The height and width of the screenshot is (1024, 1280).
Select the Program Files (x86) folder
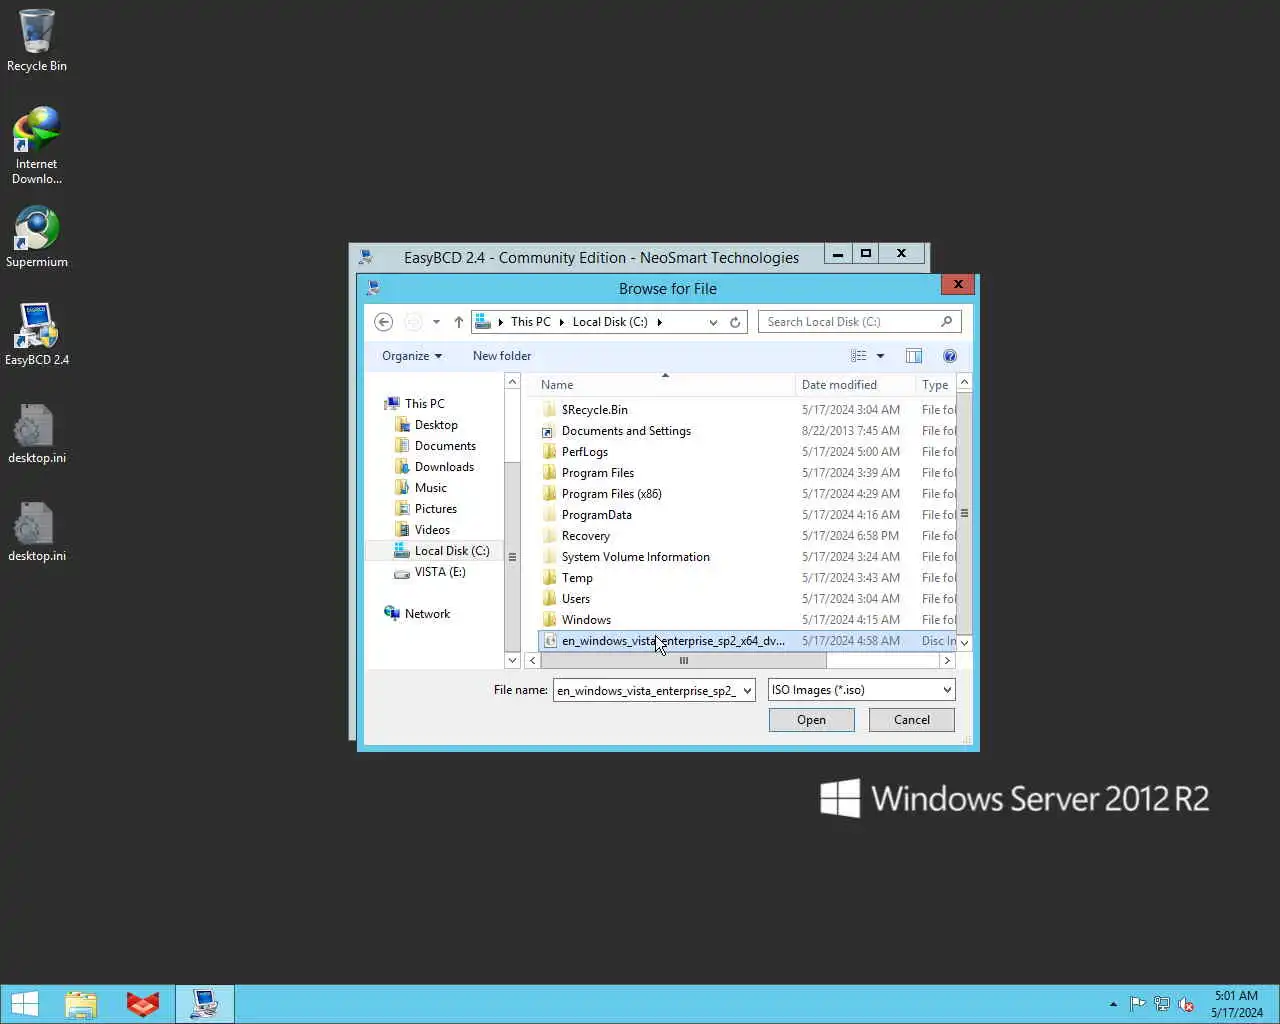611,494
